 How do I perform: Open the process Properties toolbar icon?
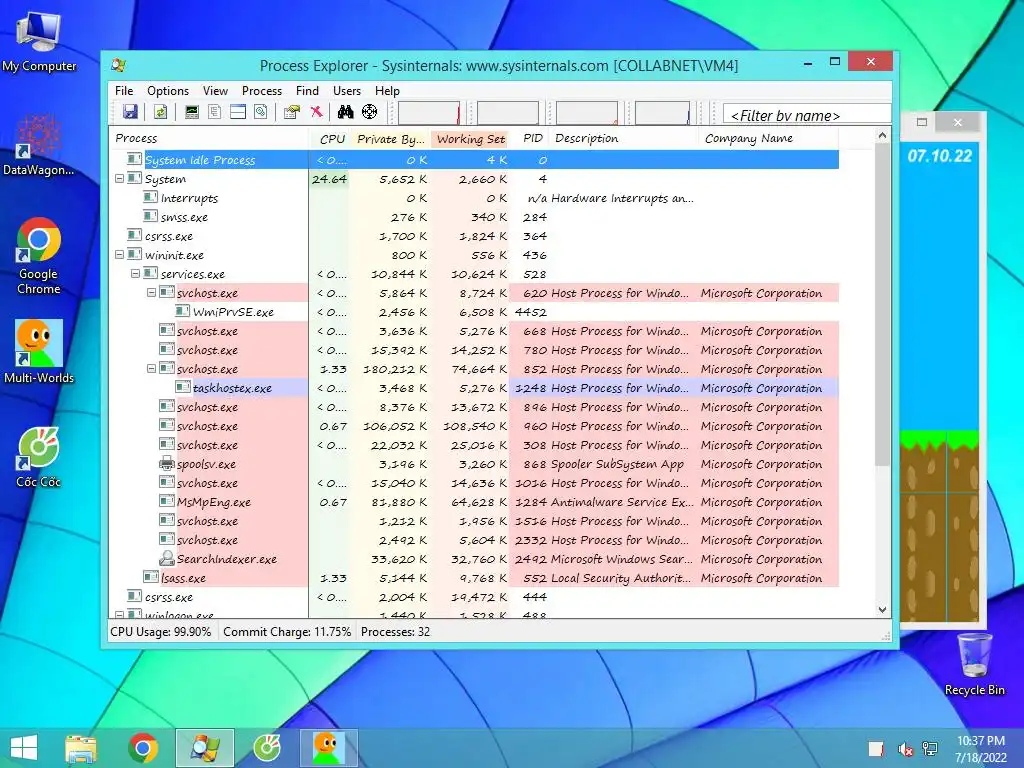pyautogui.click(x=291, y=112)
